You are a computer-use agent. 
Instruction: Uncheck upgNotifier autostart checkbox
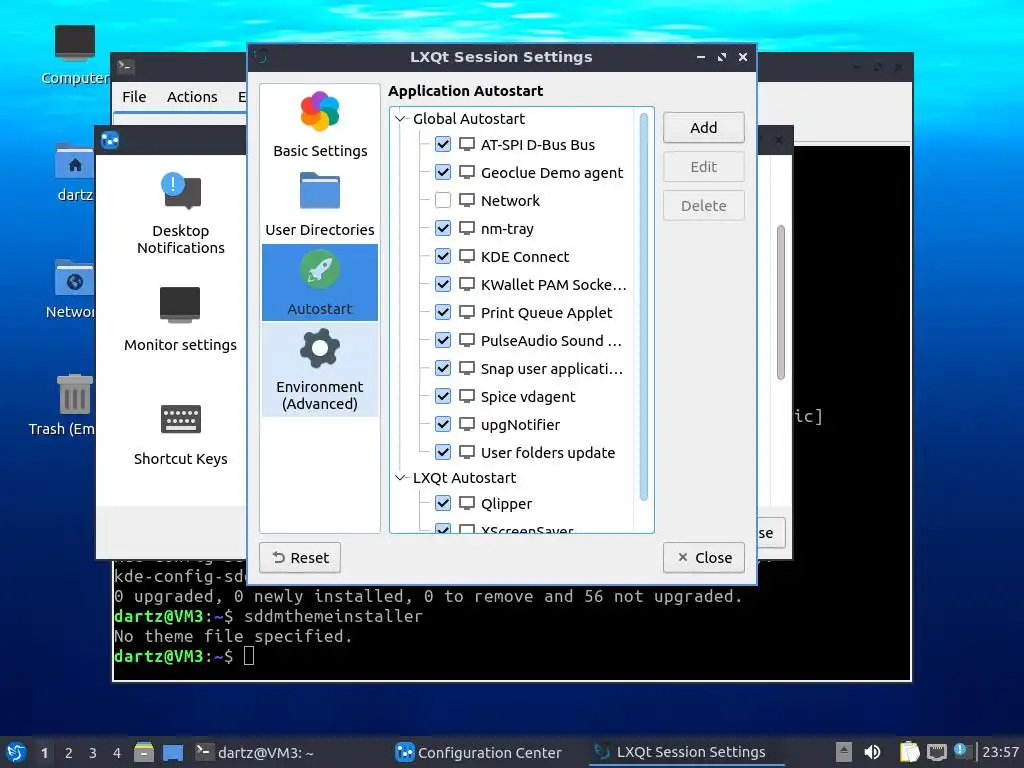point(443,424)
